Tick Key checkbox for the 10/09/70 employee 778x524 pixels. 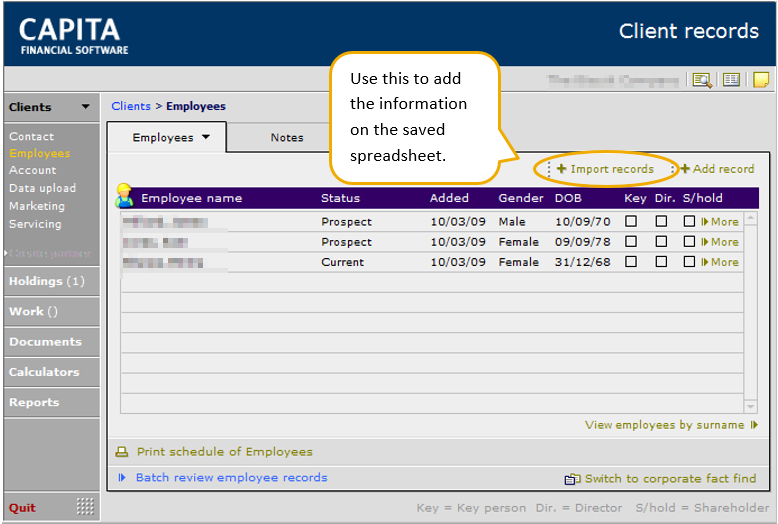(x=631, y=221)
